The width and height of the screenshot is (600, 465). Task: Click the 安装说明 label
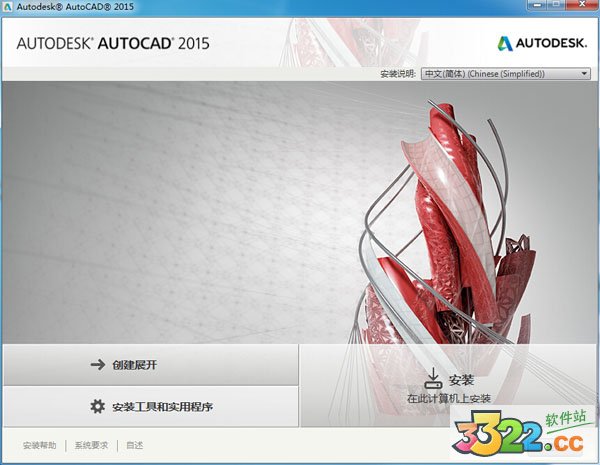click(x=398, y=73)
